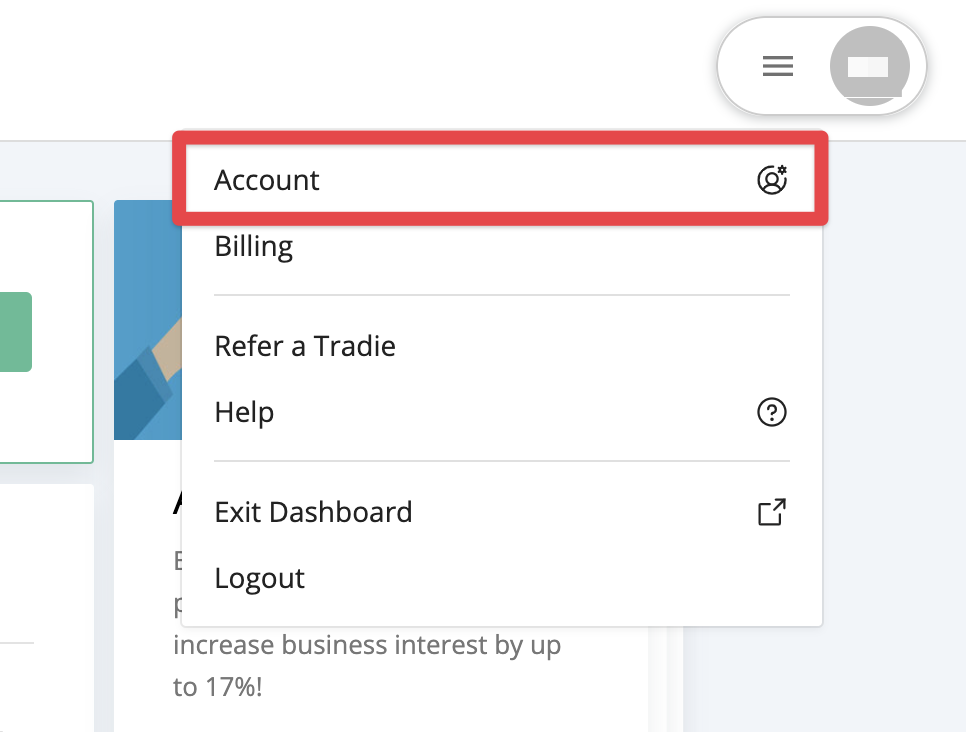Click the account settings person icon
The width and height of the screenshot is (966, 732).
[771, 180]
